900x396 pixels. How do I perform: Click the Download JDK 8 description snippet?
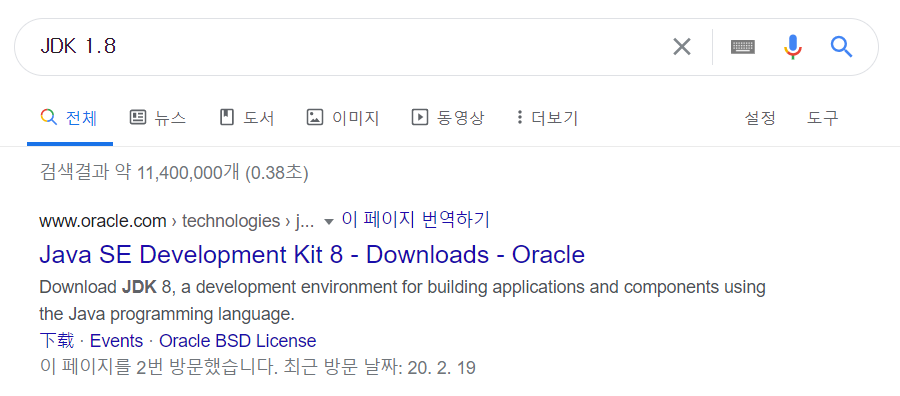pos(402,301)
